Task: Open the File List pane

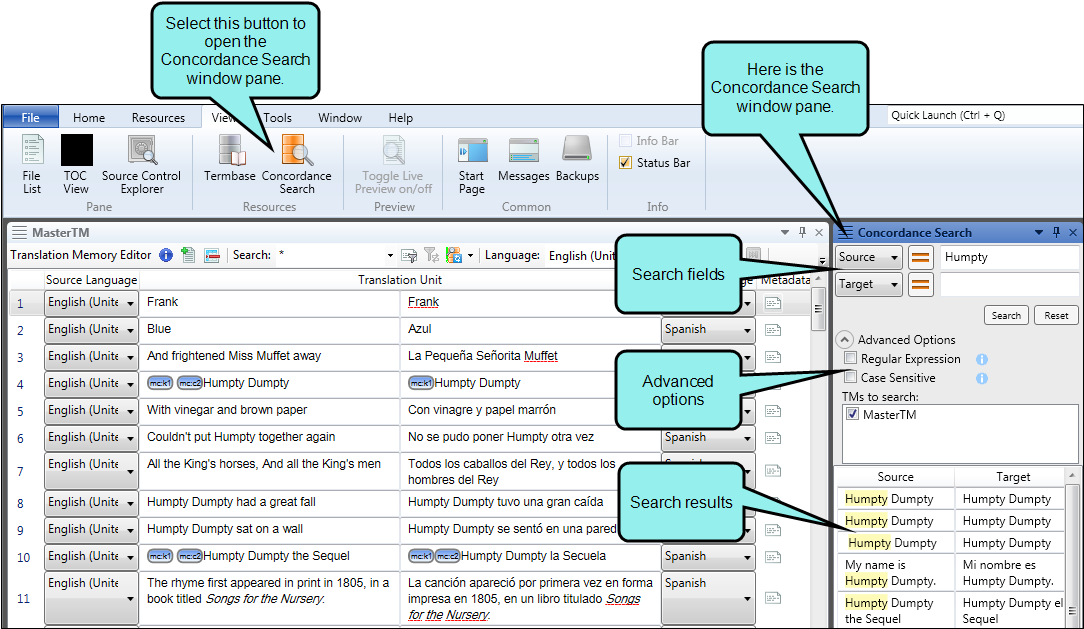Action: point(32,164)
